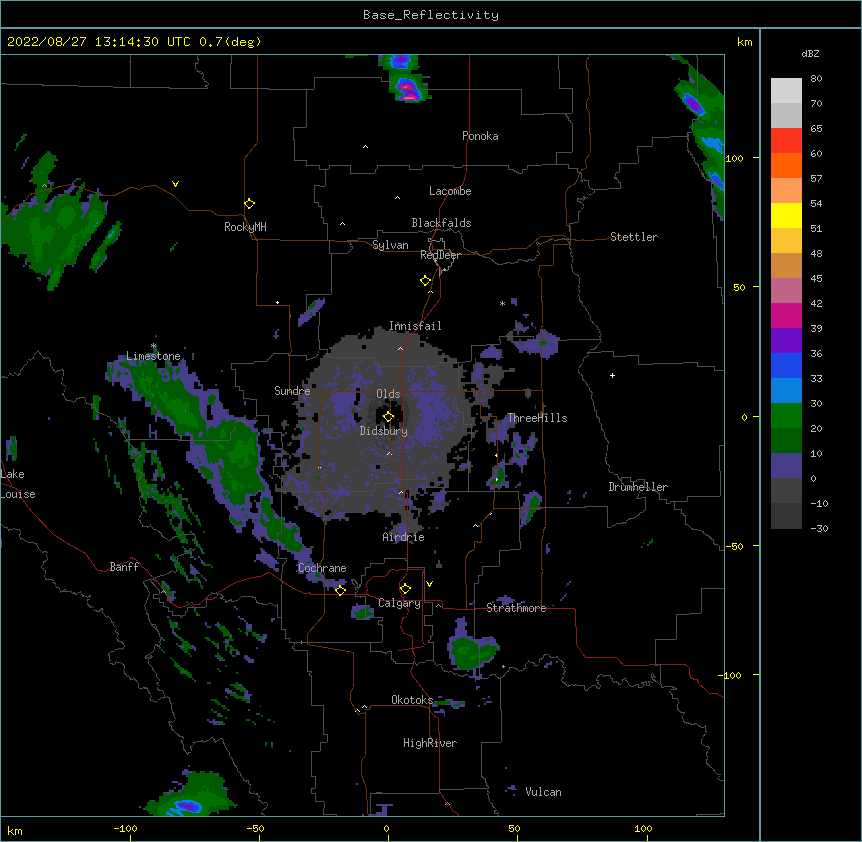862x842 pixels.
Task: Click the Okotoks label
Action: click(x=412, y=700)
